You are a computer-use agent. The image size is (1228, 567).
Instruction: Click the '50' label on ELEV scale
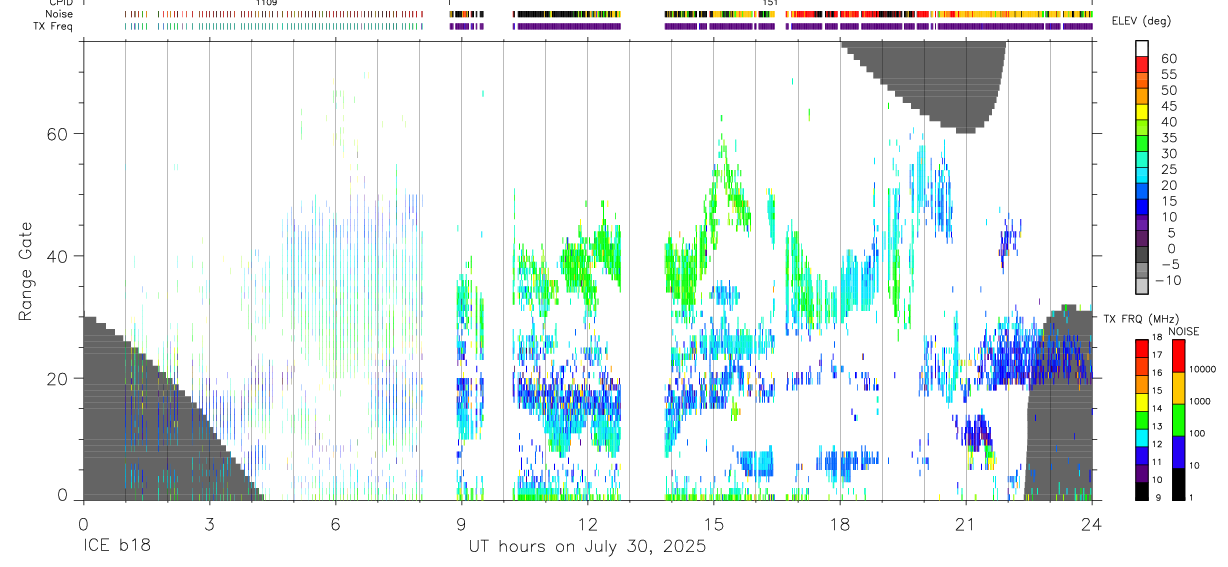(x=1168, y=91)
